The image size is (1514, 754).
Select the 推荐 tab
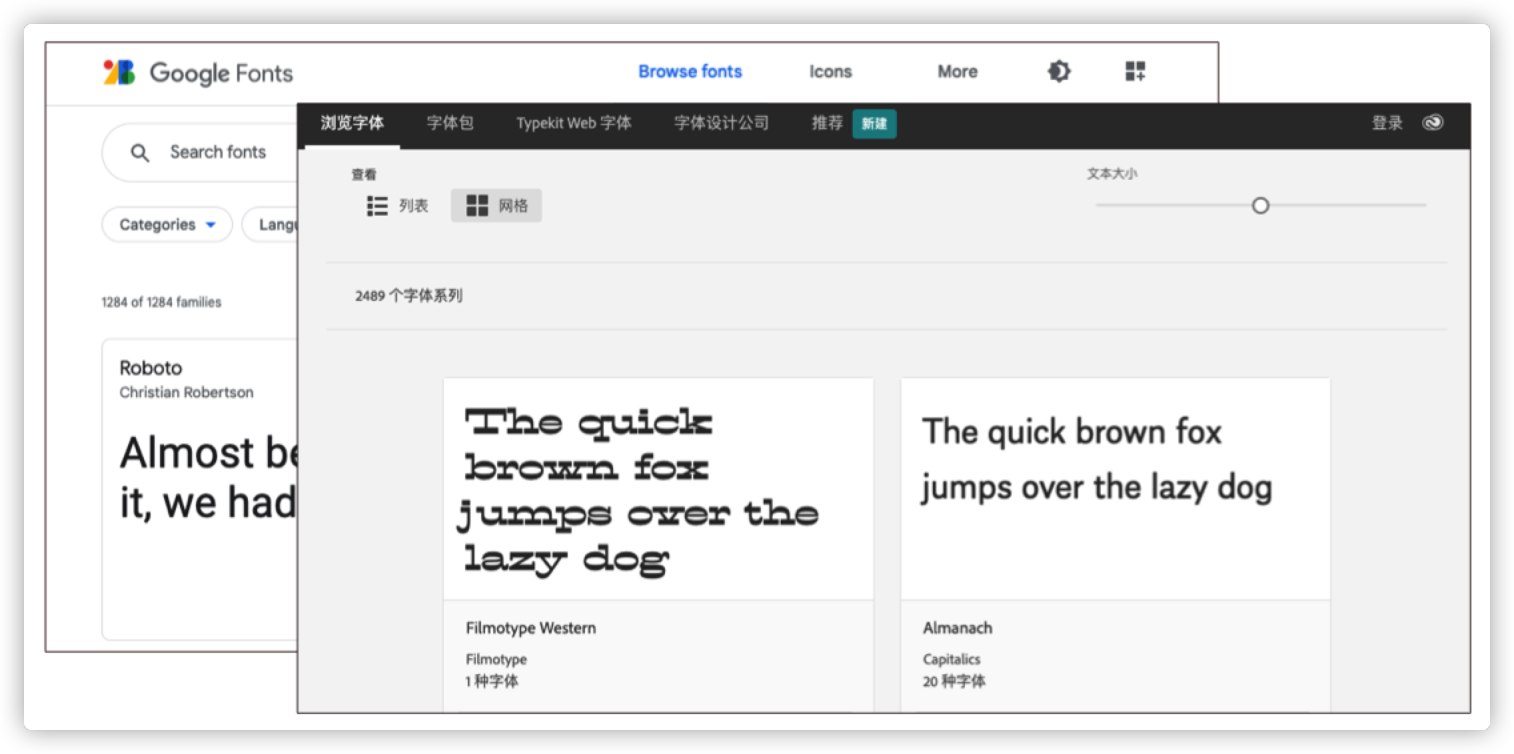[x=827, y=123]
